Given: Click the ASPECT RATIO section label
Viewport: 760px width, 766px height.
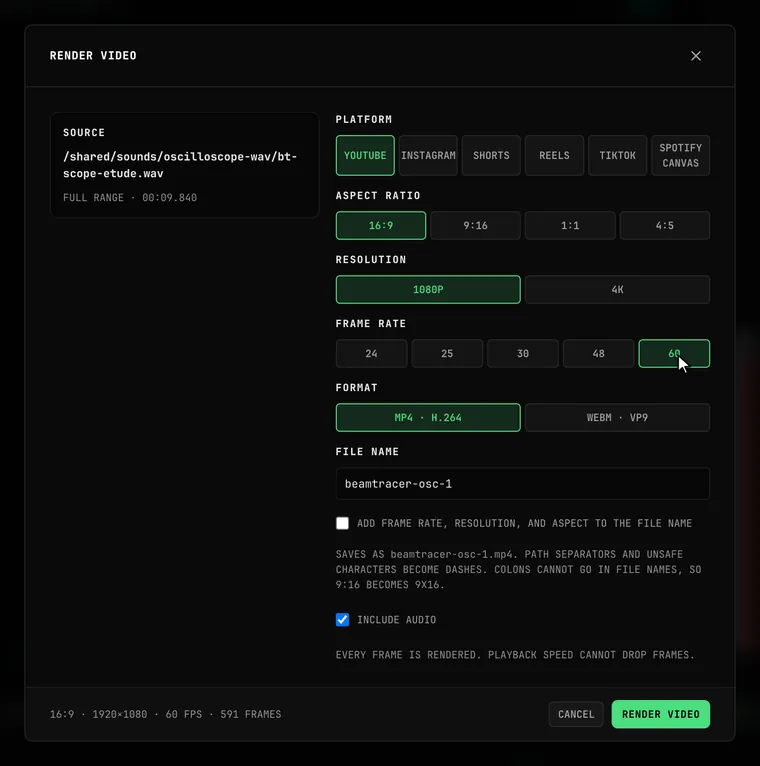Looking at the screenshot, I should click(x=378, y=195).
